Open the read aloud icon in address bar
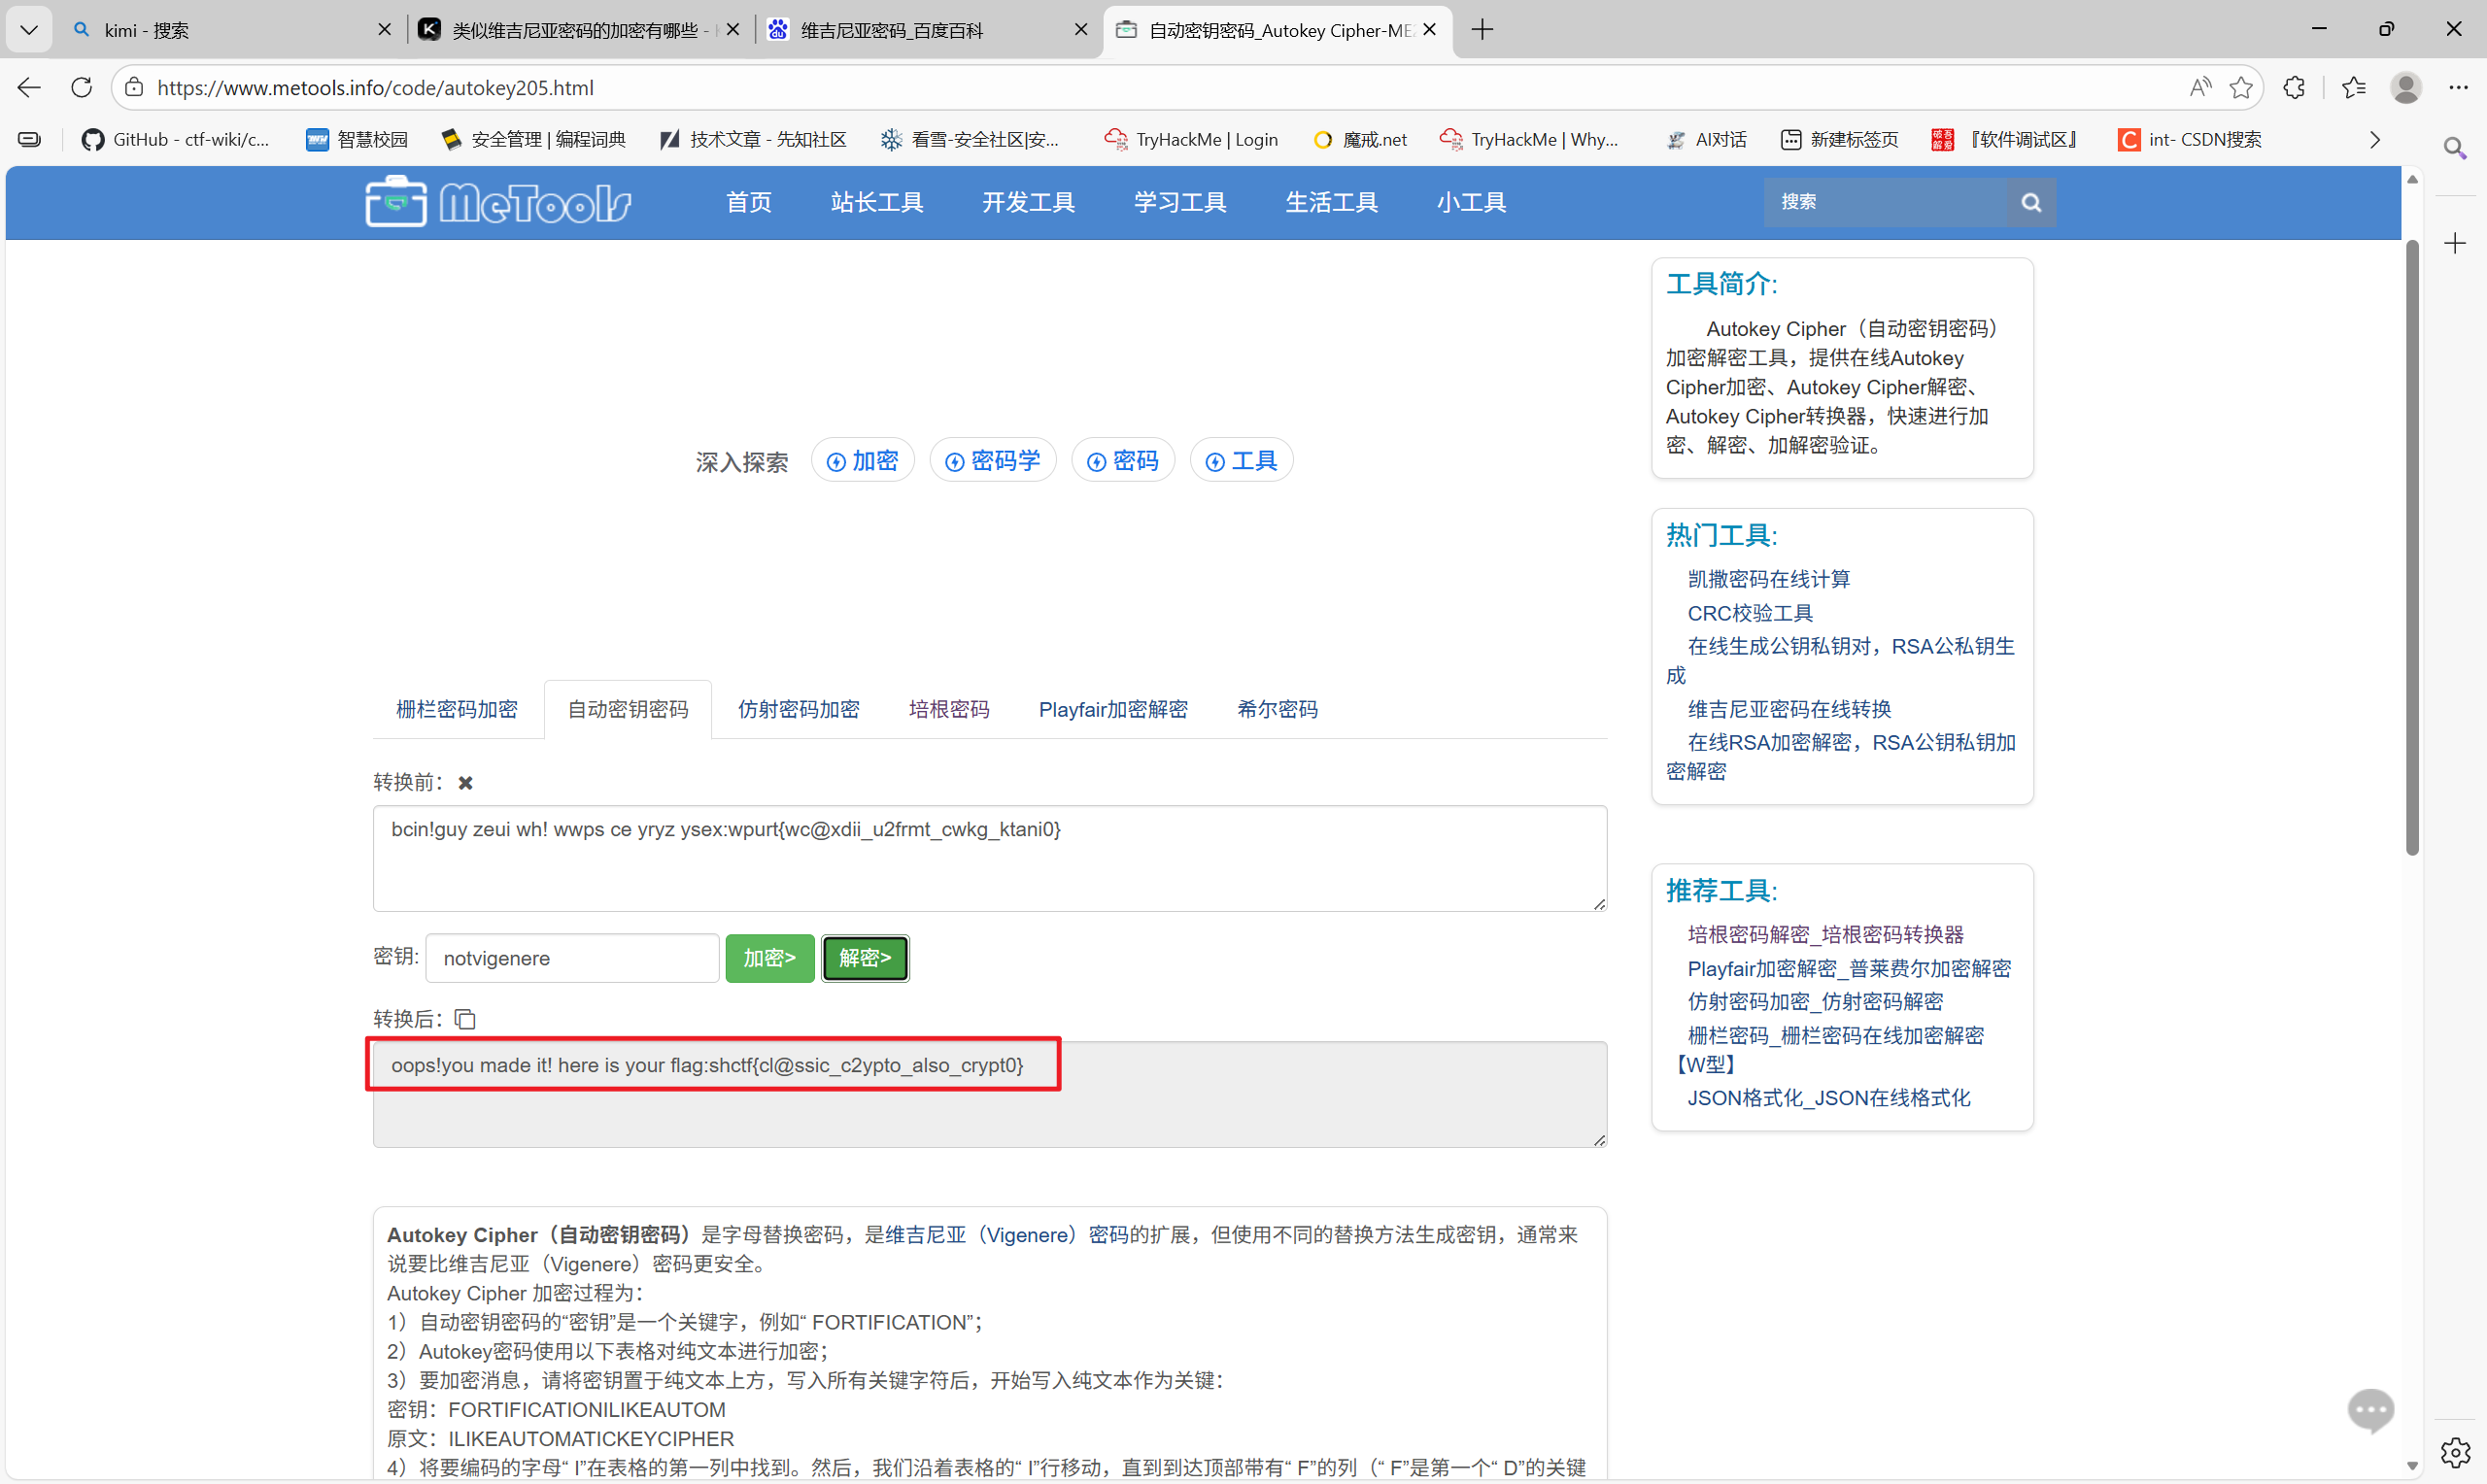2487x1484 pixels. pos(2199,88)
